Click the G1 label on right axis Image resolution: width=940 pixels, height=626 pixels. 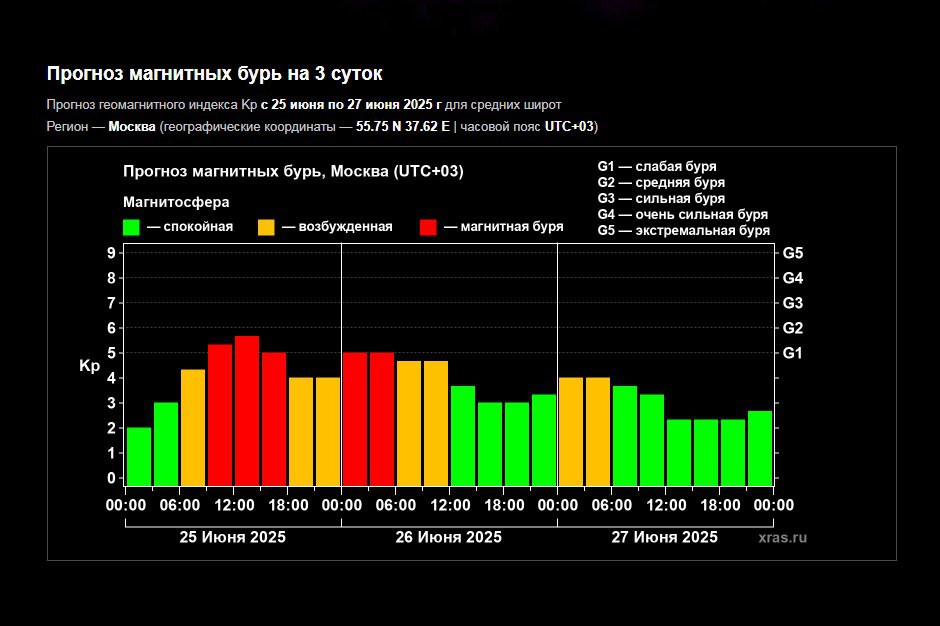[793, 353]
